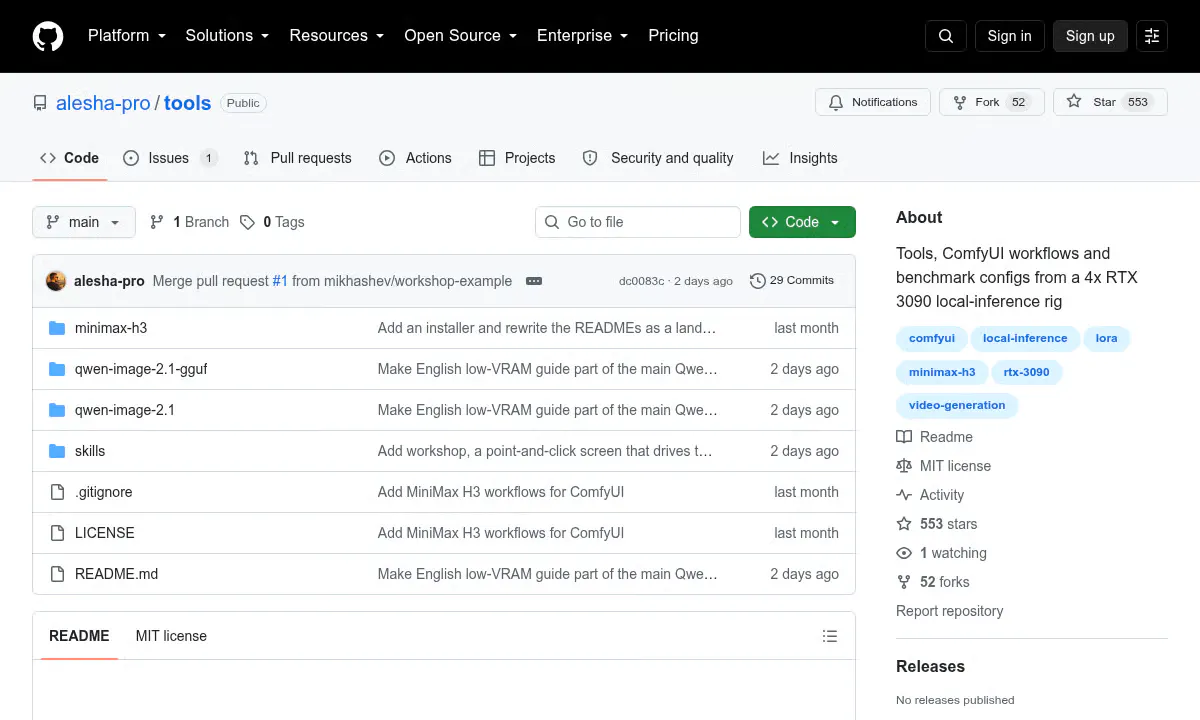Open appearance settings icon in header
Screen dimensions: 1200x720
(x=1152, y=36)
